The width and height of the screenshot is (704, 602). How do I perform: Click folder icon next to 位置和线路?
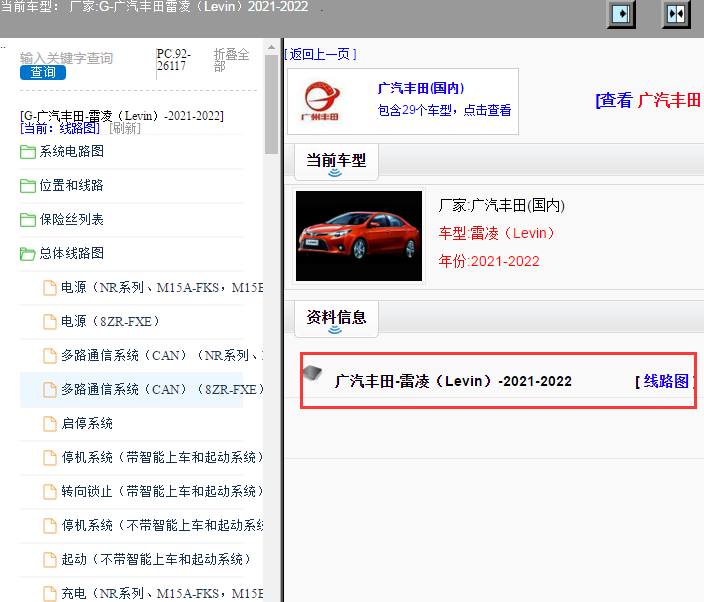coord(28,186)
